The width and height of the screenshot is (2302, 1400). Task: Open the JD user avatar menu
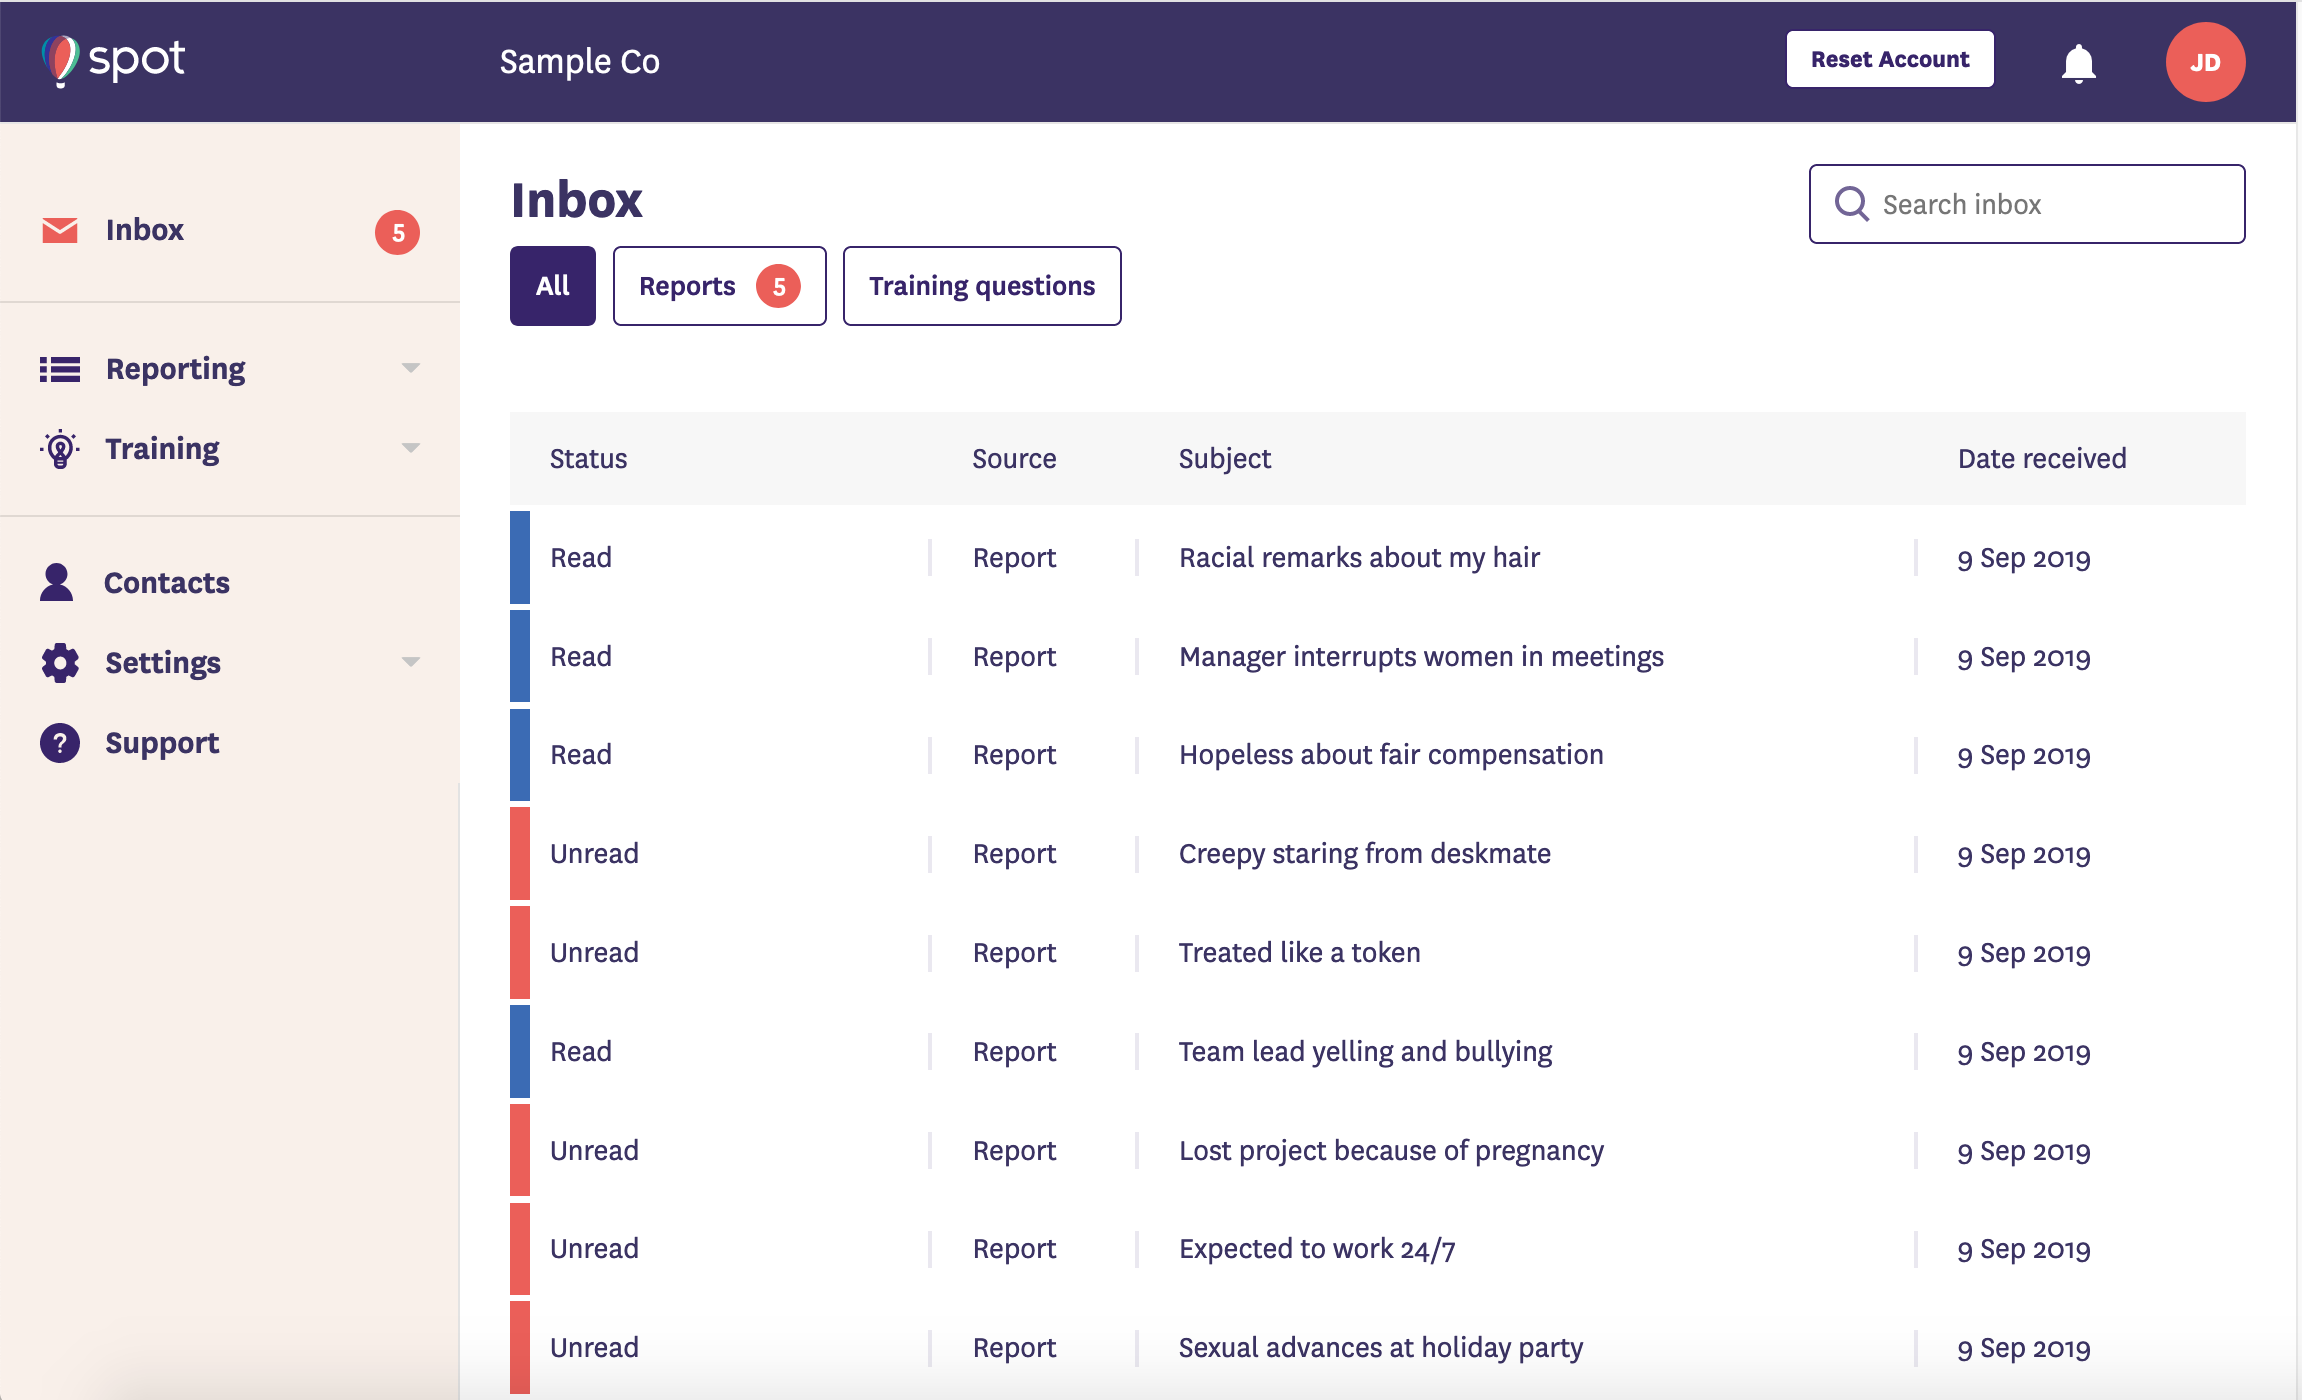pyautogui.click(x=2205, y=62)
